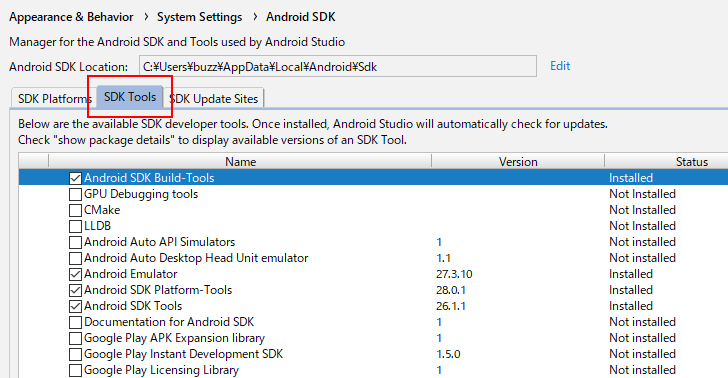Screen dimensions: 728x378
Task: Select the SDK Tools tab
Action: (130, 97)
